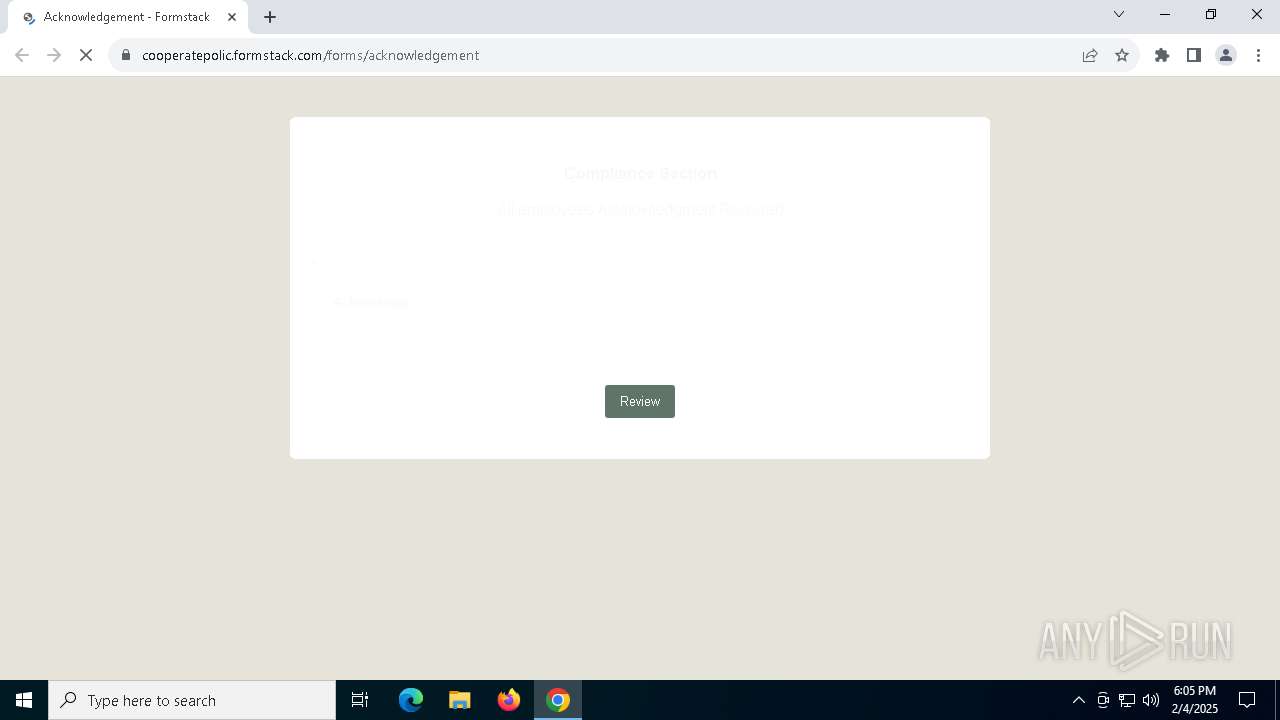The height and width of the screenshot is (720, 1280).
Task: Launch Microsoft Edge from the taskbar
Action: point(411,700)
